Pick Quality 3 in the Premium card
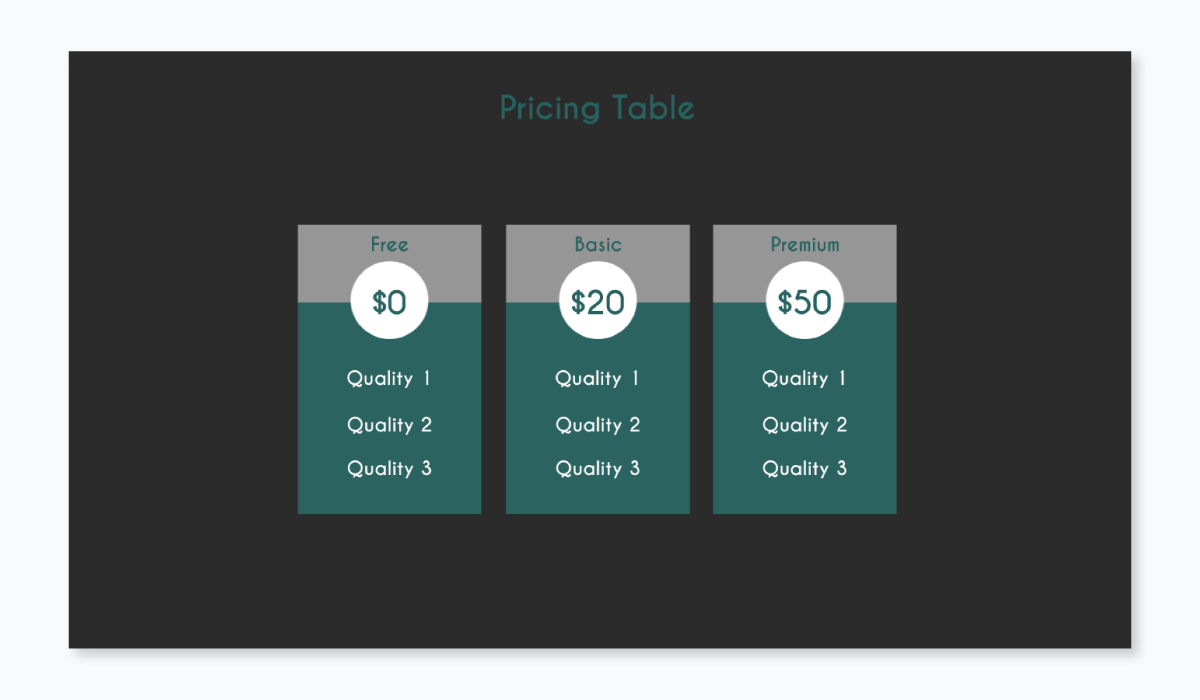This screenshot has height=700, width=1200. pos(805,468)
